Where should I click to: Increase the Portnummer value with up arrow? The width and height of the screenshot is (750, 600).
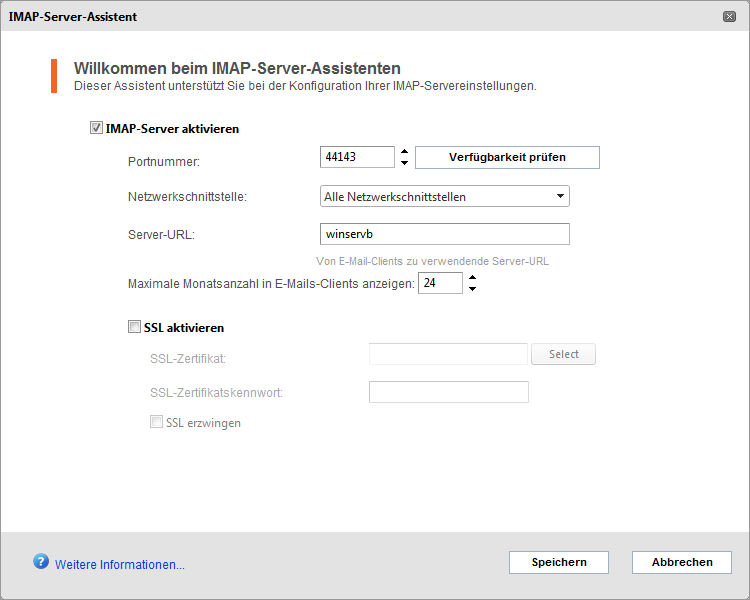(404, 152)
